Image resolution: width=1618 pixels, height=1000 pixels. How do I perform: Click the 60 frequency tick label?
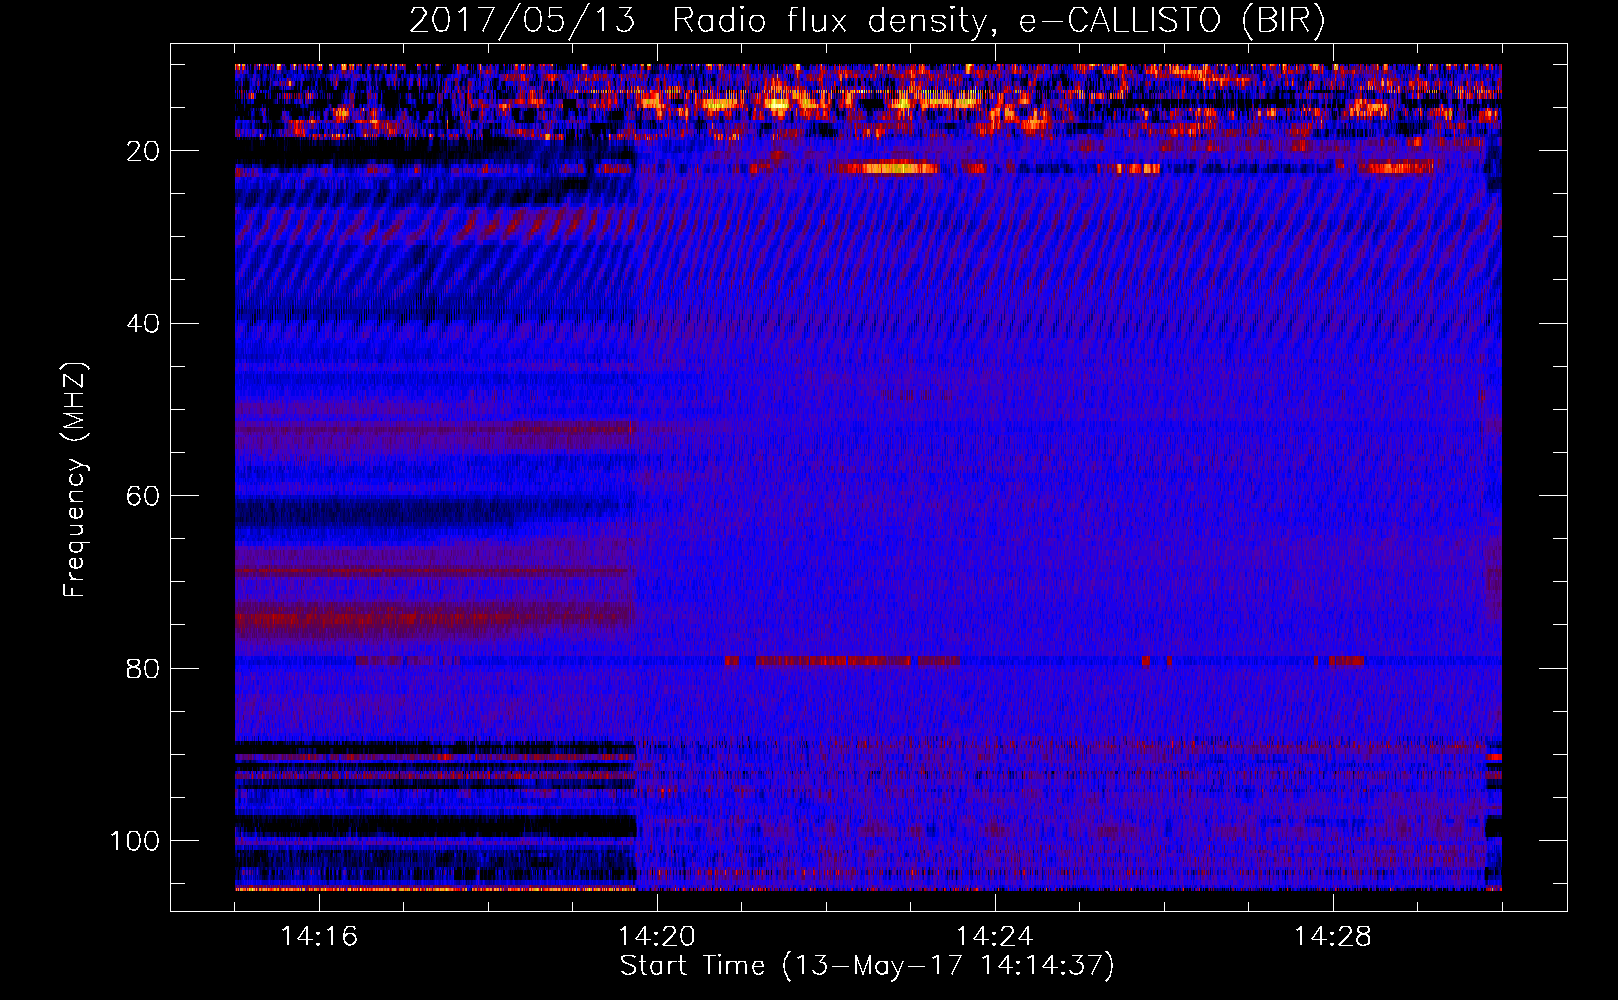coord(144,496)
